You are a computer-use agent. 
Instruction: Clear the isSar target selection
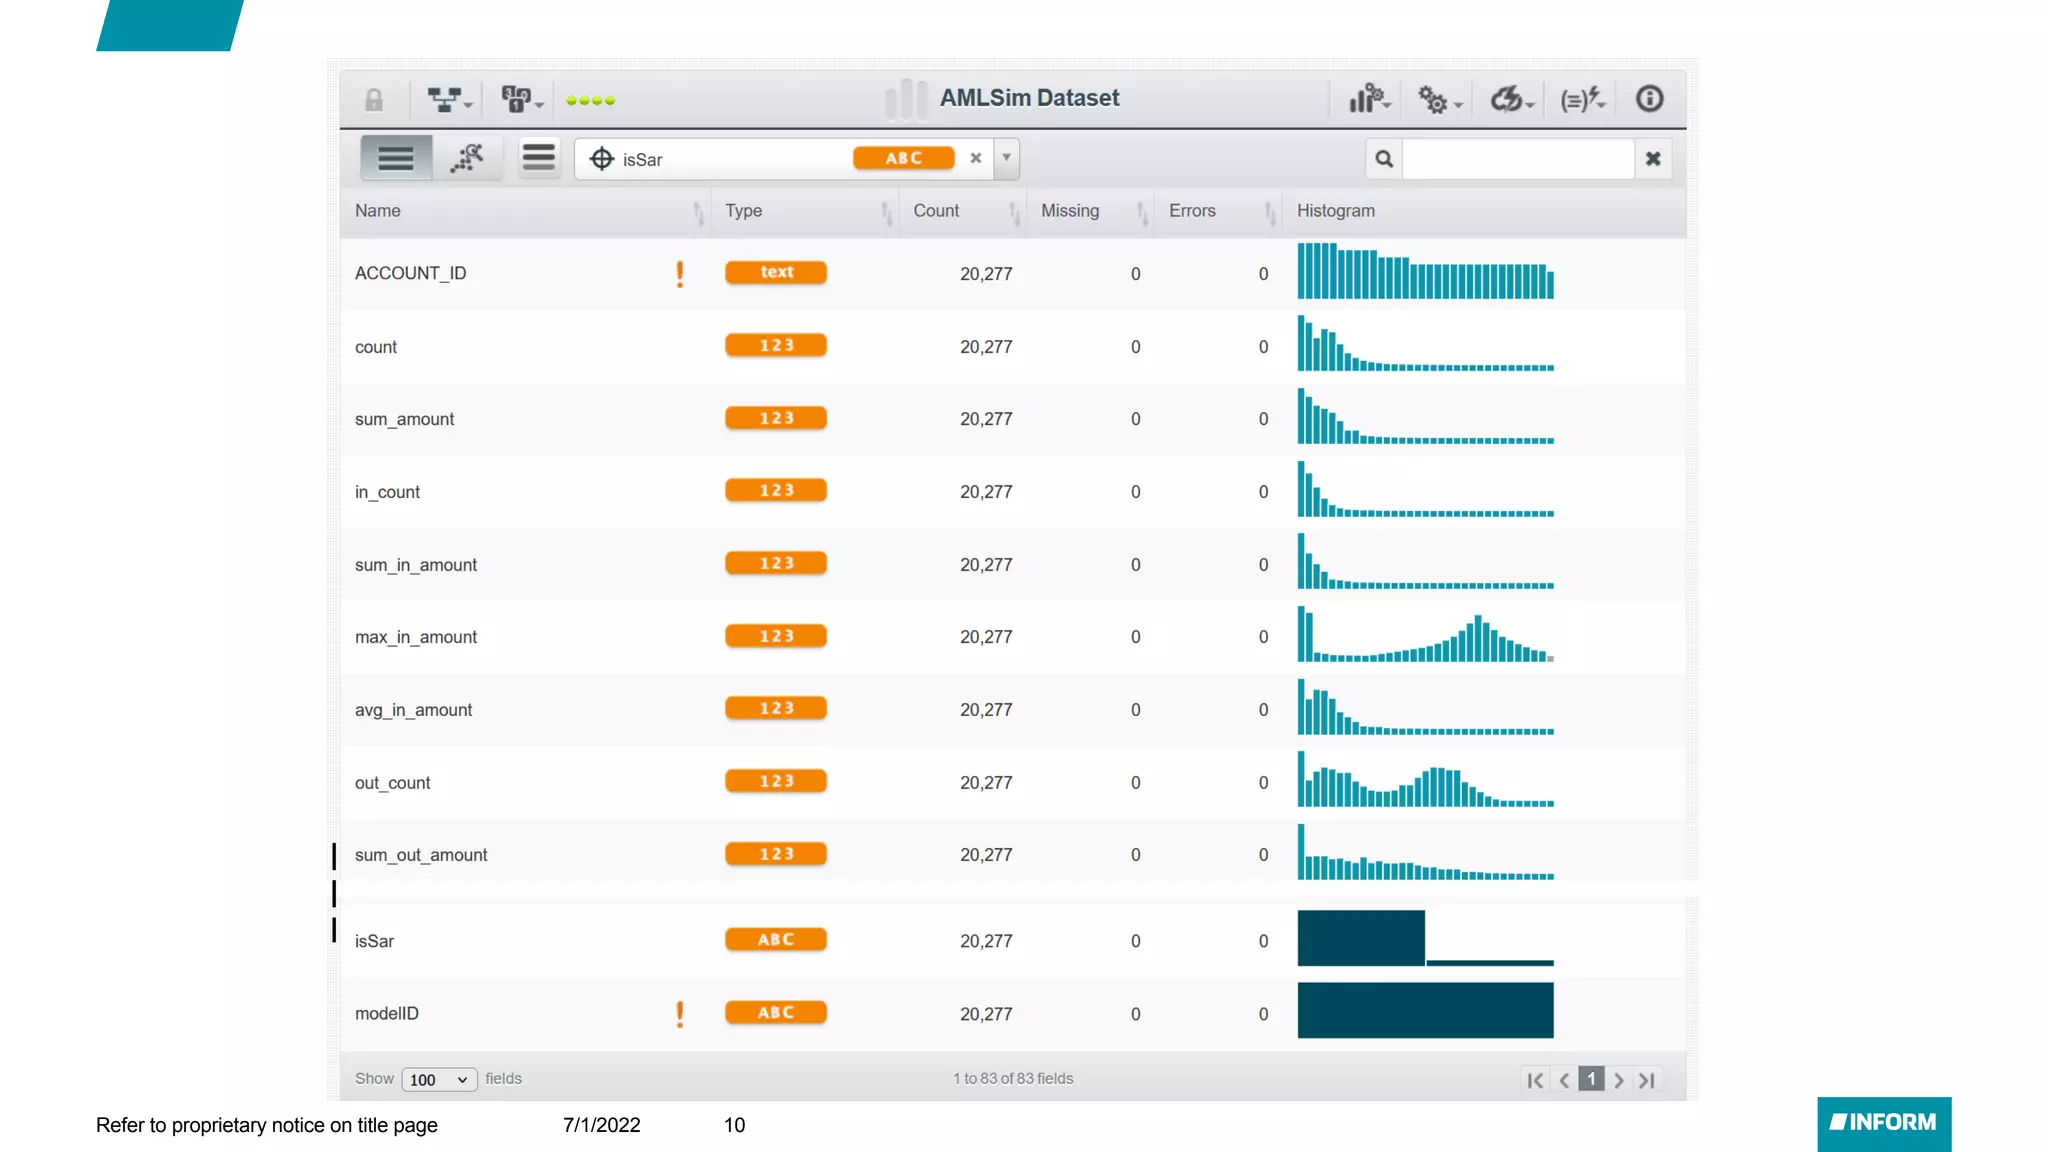click(x=976, y=158)
